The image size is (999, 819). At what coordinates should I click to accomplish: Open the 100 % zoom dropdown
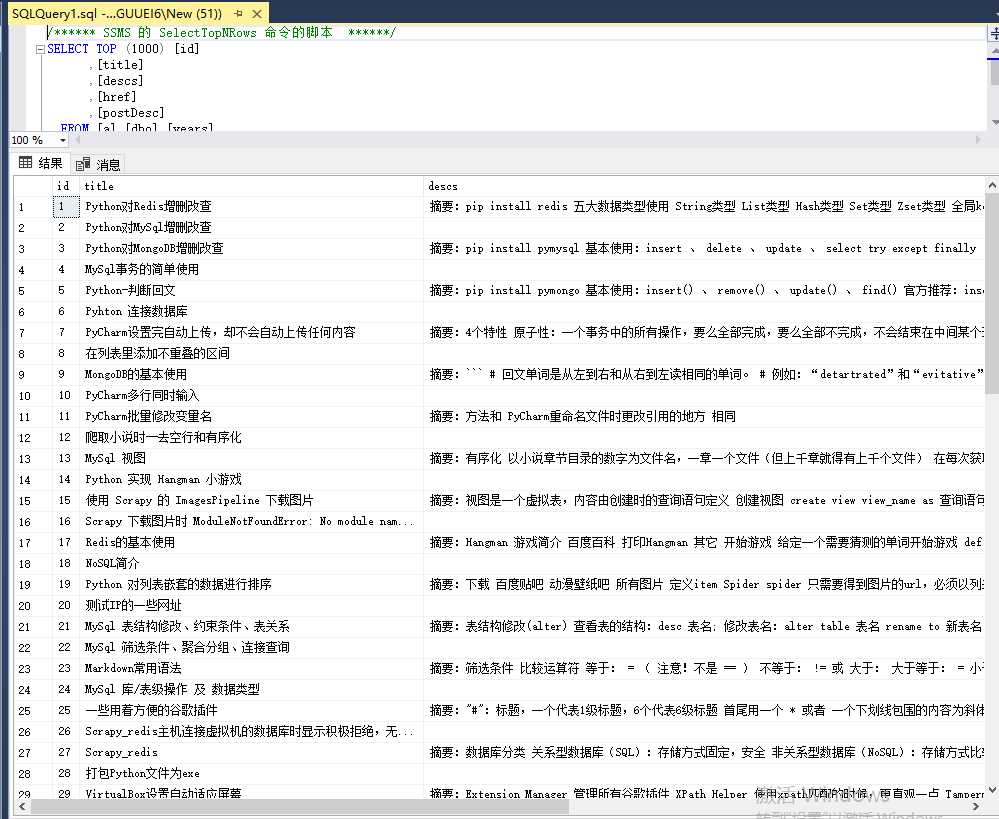click(62, 140)
